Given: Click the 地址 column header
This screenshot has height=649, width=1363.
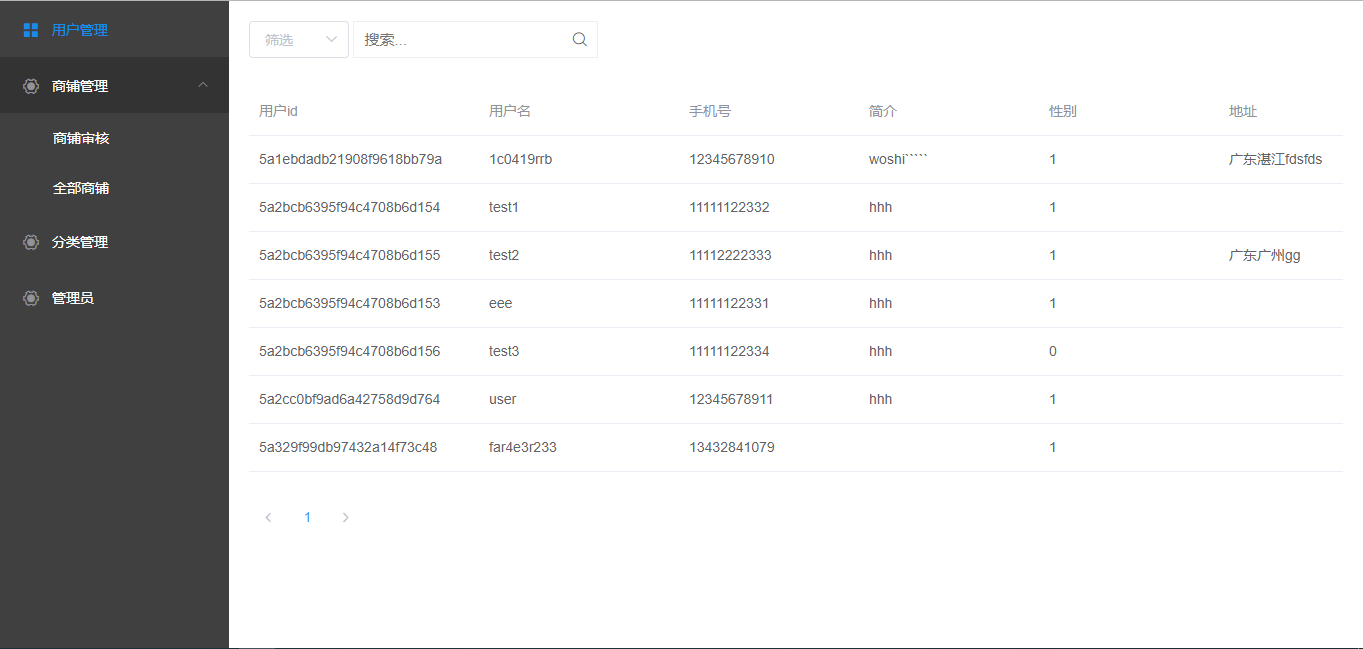Looking at the screenshot, I should [1243, 111].
